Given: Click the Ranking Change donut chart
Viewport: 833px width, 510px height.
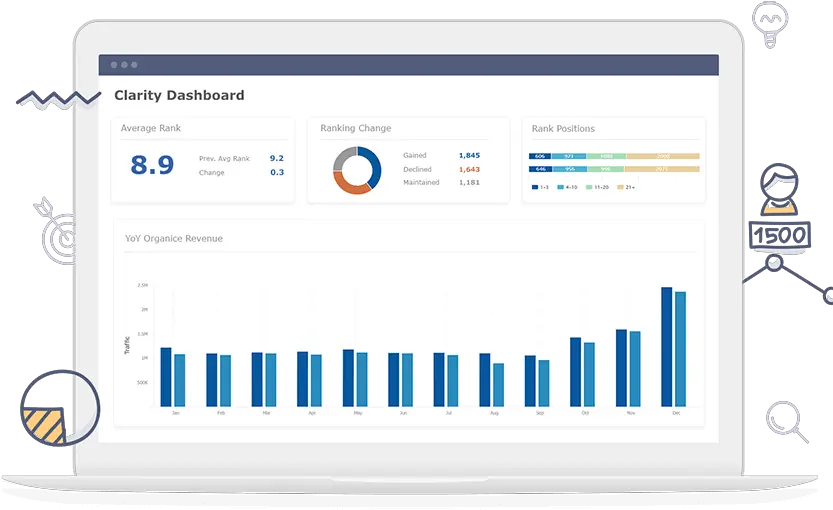Looking at the screenshot, I should 357,170.
